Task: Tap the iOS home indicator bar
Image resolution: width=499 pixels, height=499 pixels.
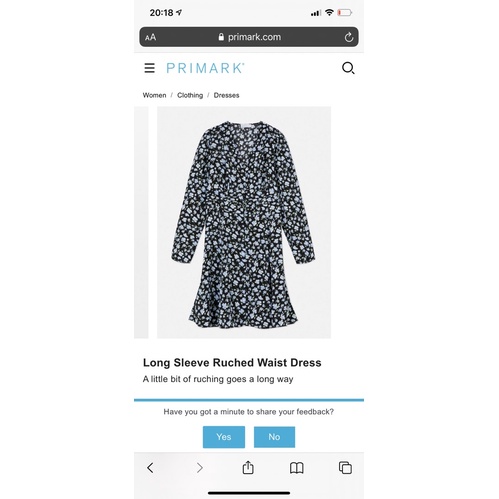Action: pos(249,493)
